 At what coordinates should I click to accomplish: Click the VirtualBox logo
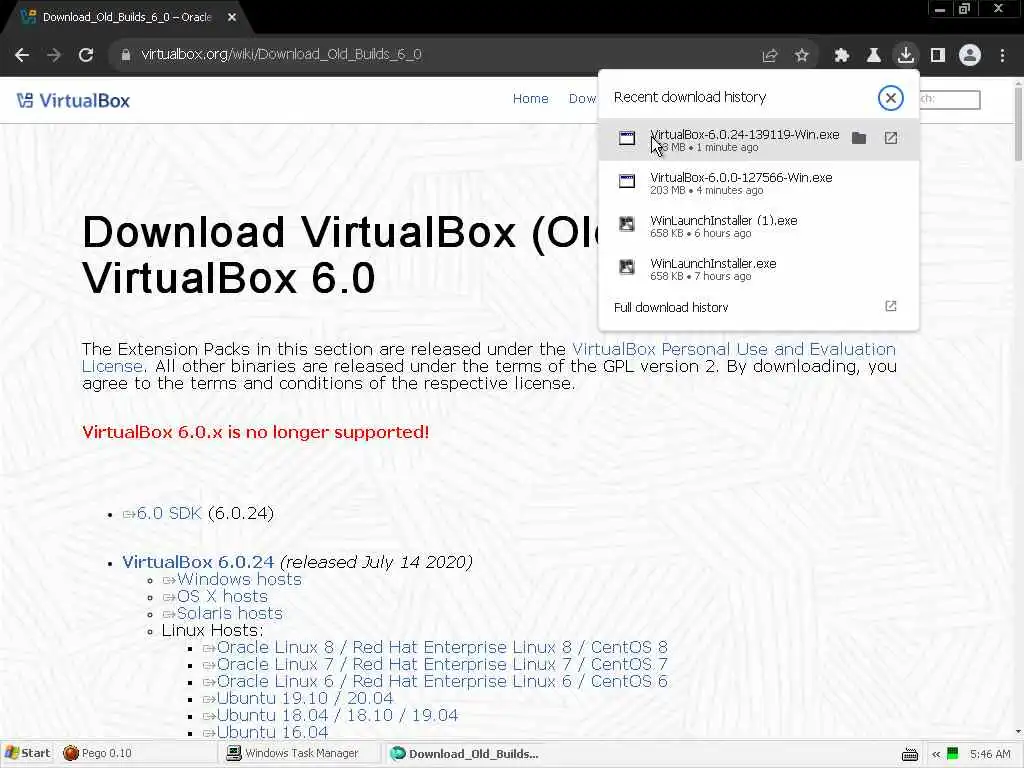[73, 101]
